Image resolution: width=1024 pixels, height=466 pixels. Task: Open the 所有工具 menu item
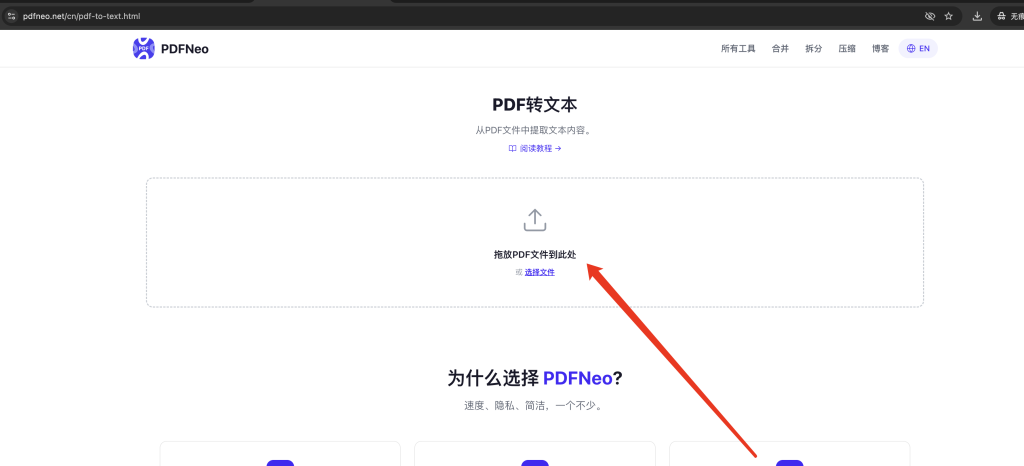738,48
